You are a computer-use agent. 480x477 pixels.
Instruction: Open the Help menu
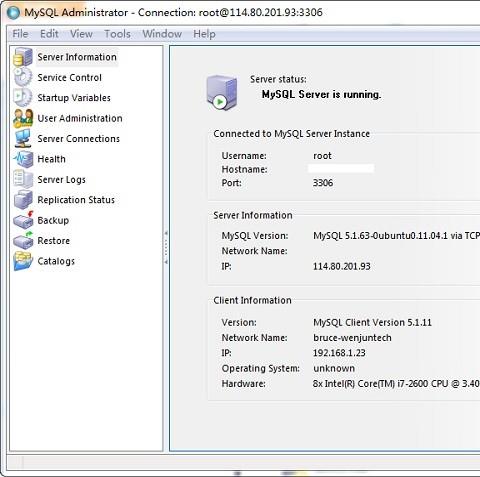[x=204, y=34]
